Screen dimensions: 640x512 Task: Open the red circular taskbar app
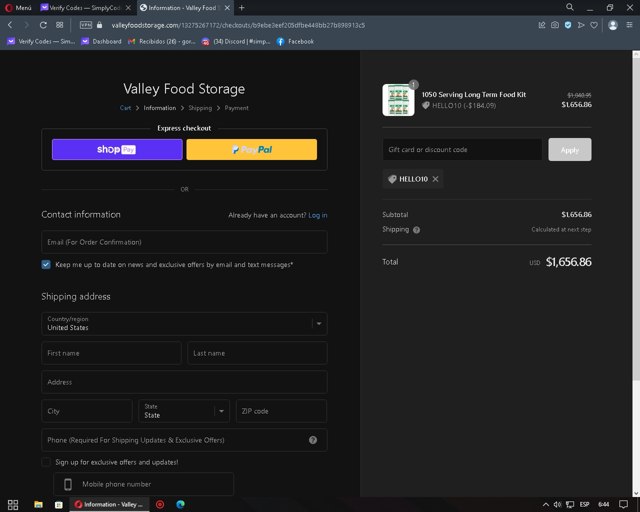[x=160, y=505]
